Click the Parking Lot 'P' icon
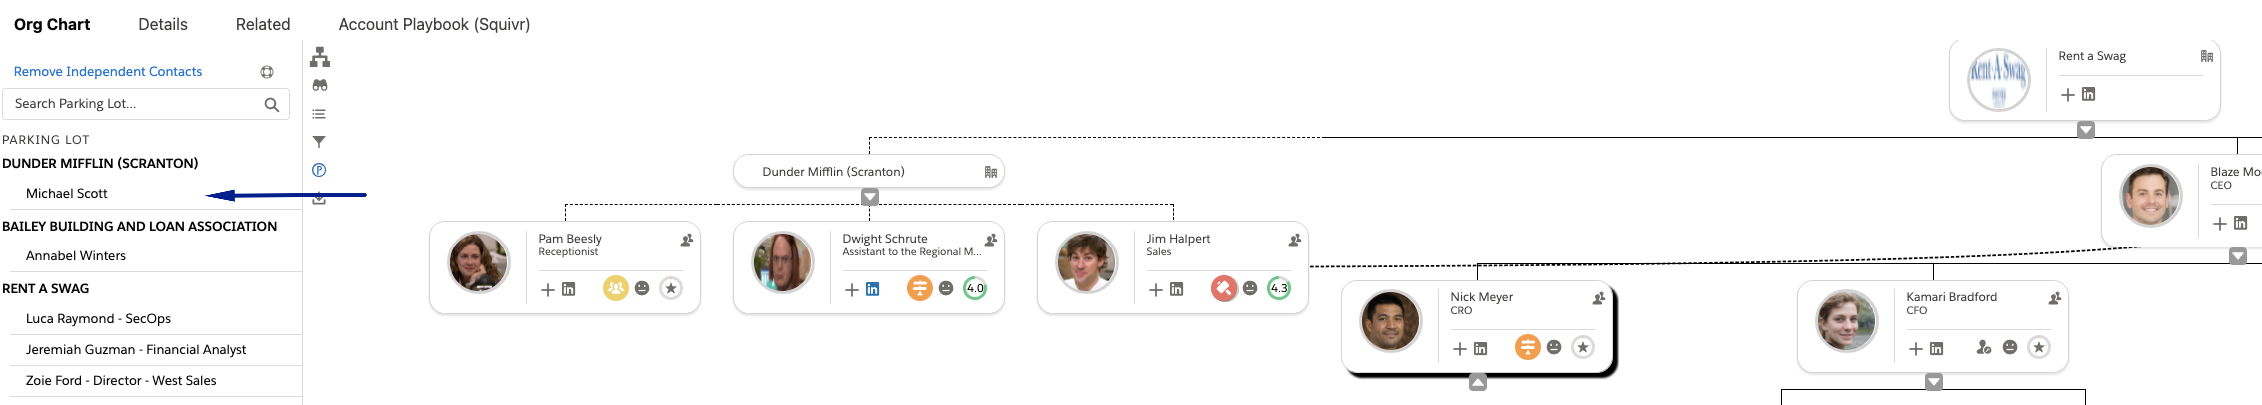This screenshot has width=2262, height=405. point(319,170)
